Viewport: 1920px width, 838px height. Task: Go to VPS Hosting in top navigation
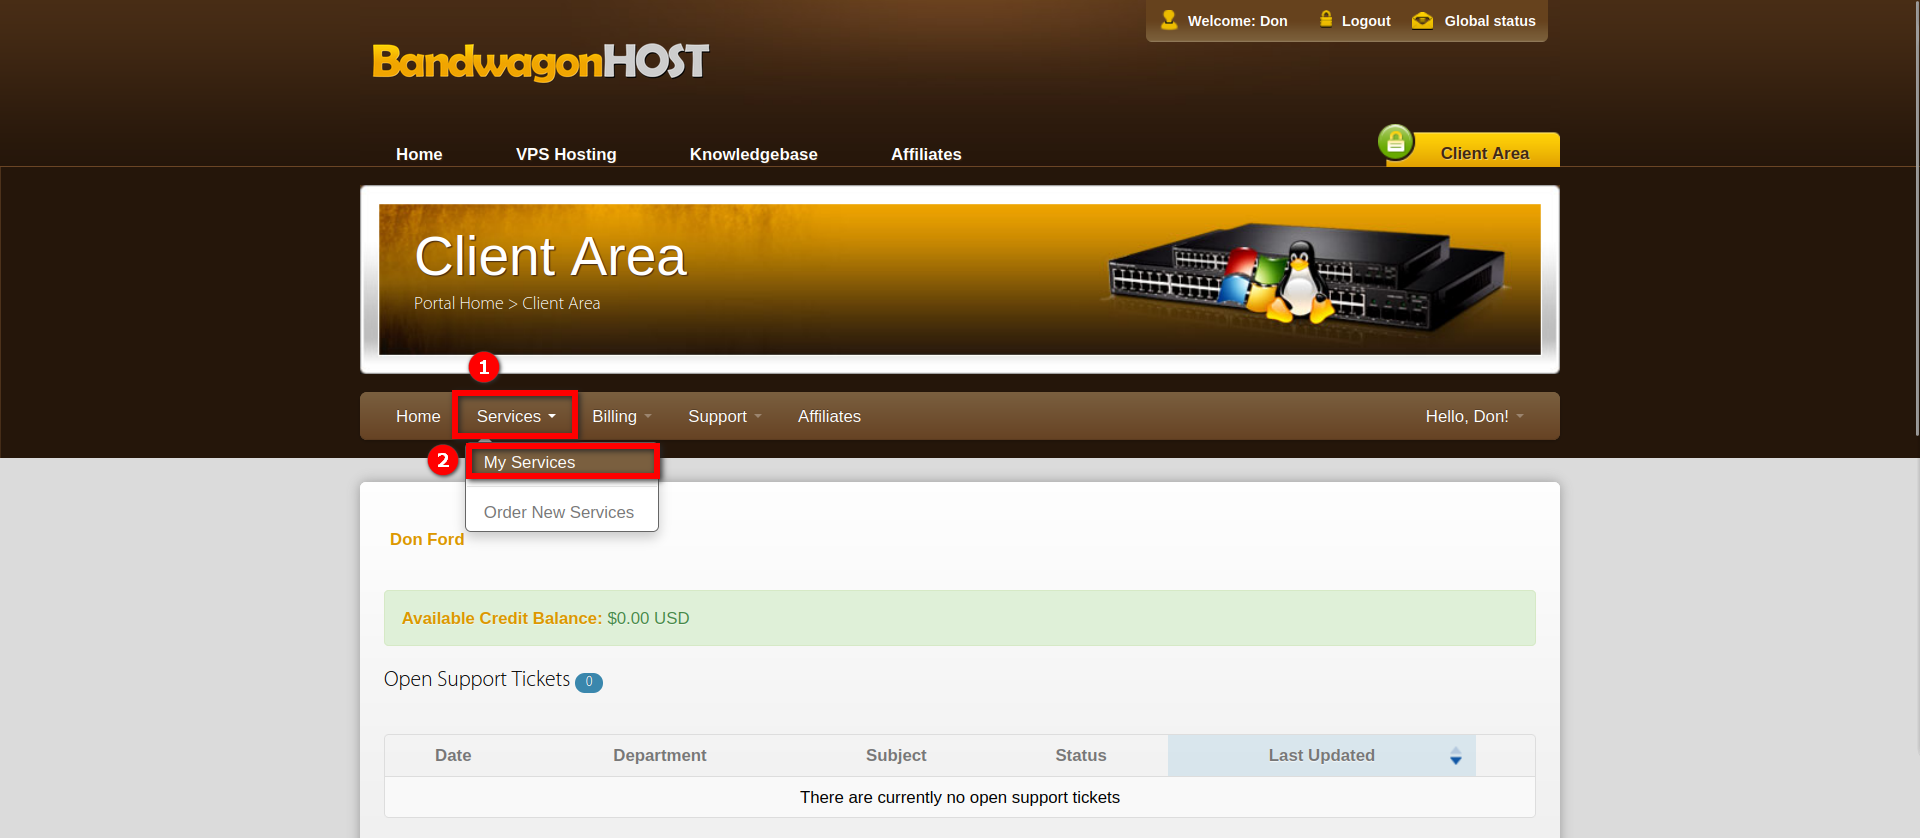tap(566, 154)
